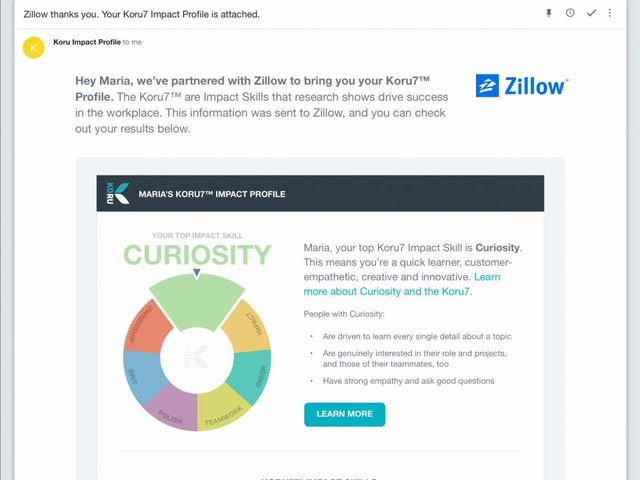640x480 pixels.
Task: Click the Koru Impact Profile sender name
Action: tap(87, 42)
